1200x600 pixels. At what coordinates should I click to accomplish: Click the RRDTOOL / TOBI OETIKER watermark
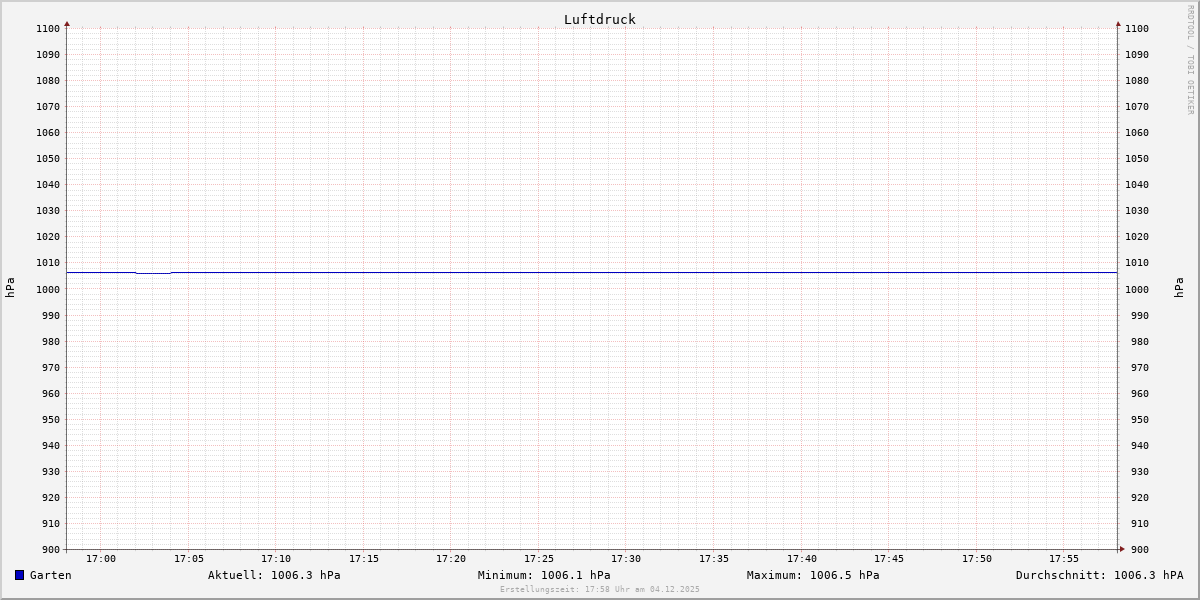1190,60
